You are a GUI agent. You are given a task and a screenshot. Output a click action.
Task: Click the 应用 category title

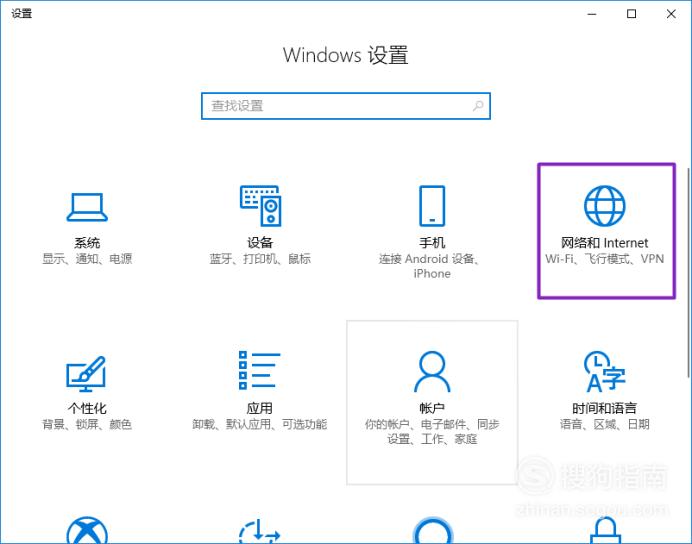click(x=260, y=408)
